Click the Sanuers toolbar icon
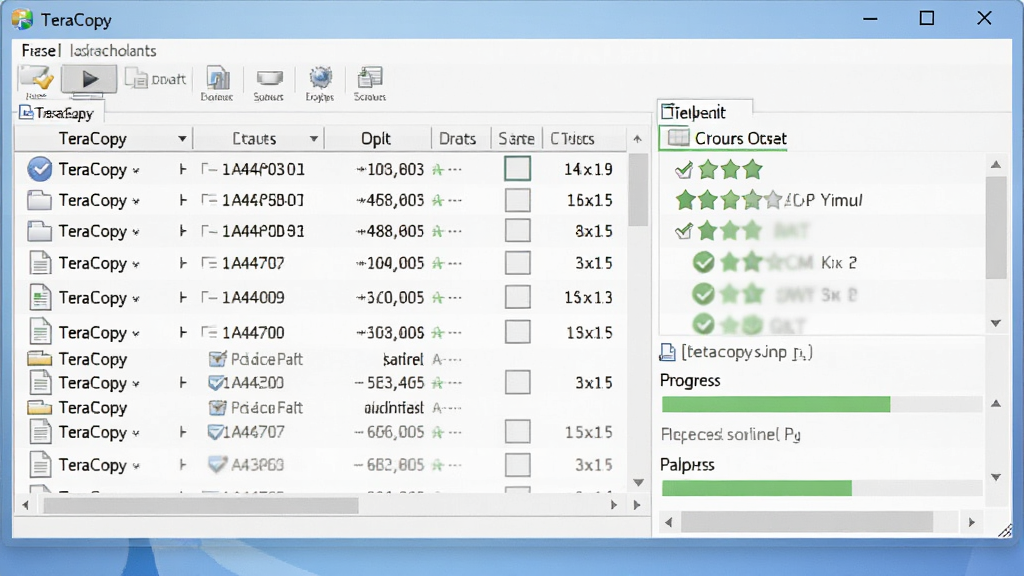1024x576 pixels. [x=268, y=84]
